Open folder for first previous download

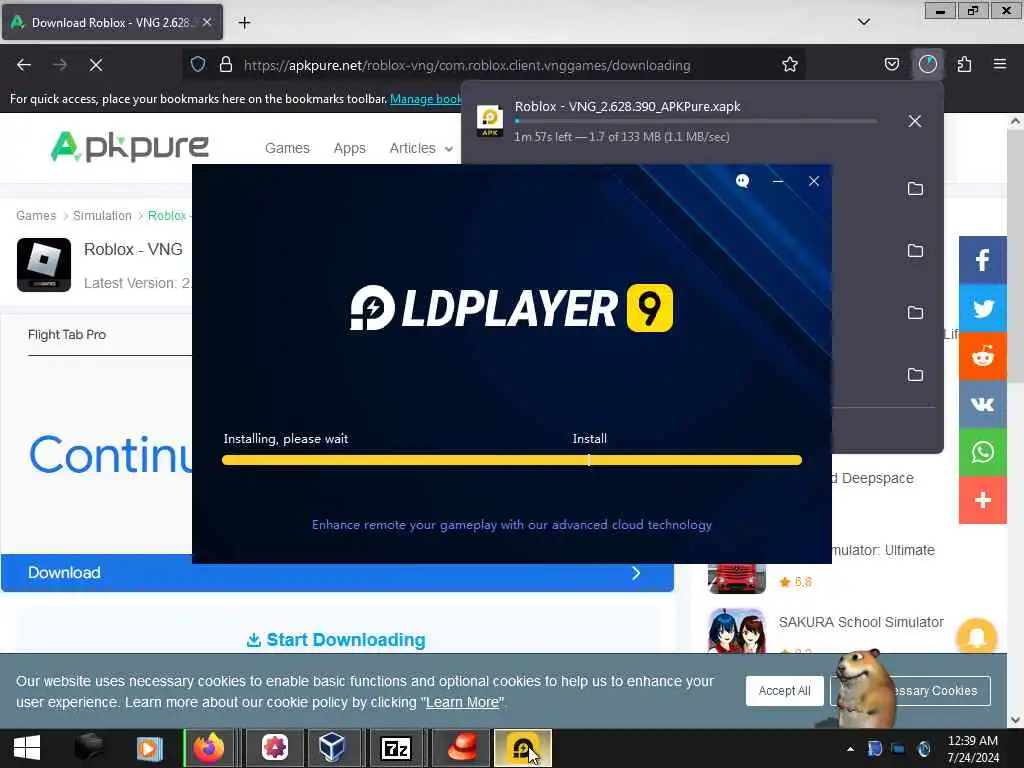[915, 189]
